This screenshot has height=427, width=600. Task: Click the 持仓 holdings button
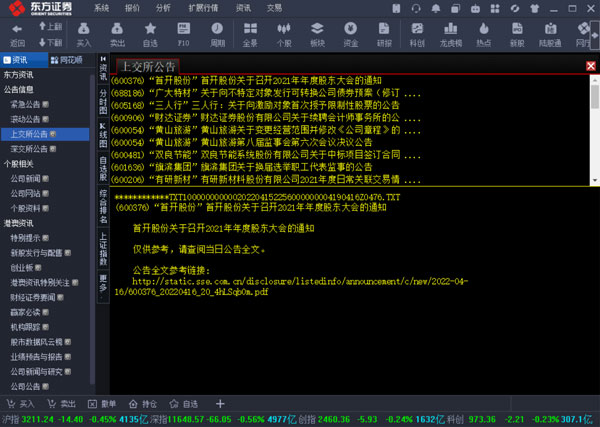click(x=143, y=404)
